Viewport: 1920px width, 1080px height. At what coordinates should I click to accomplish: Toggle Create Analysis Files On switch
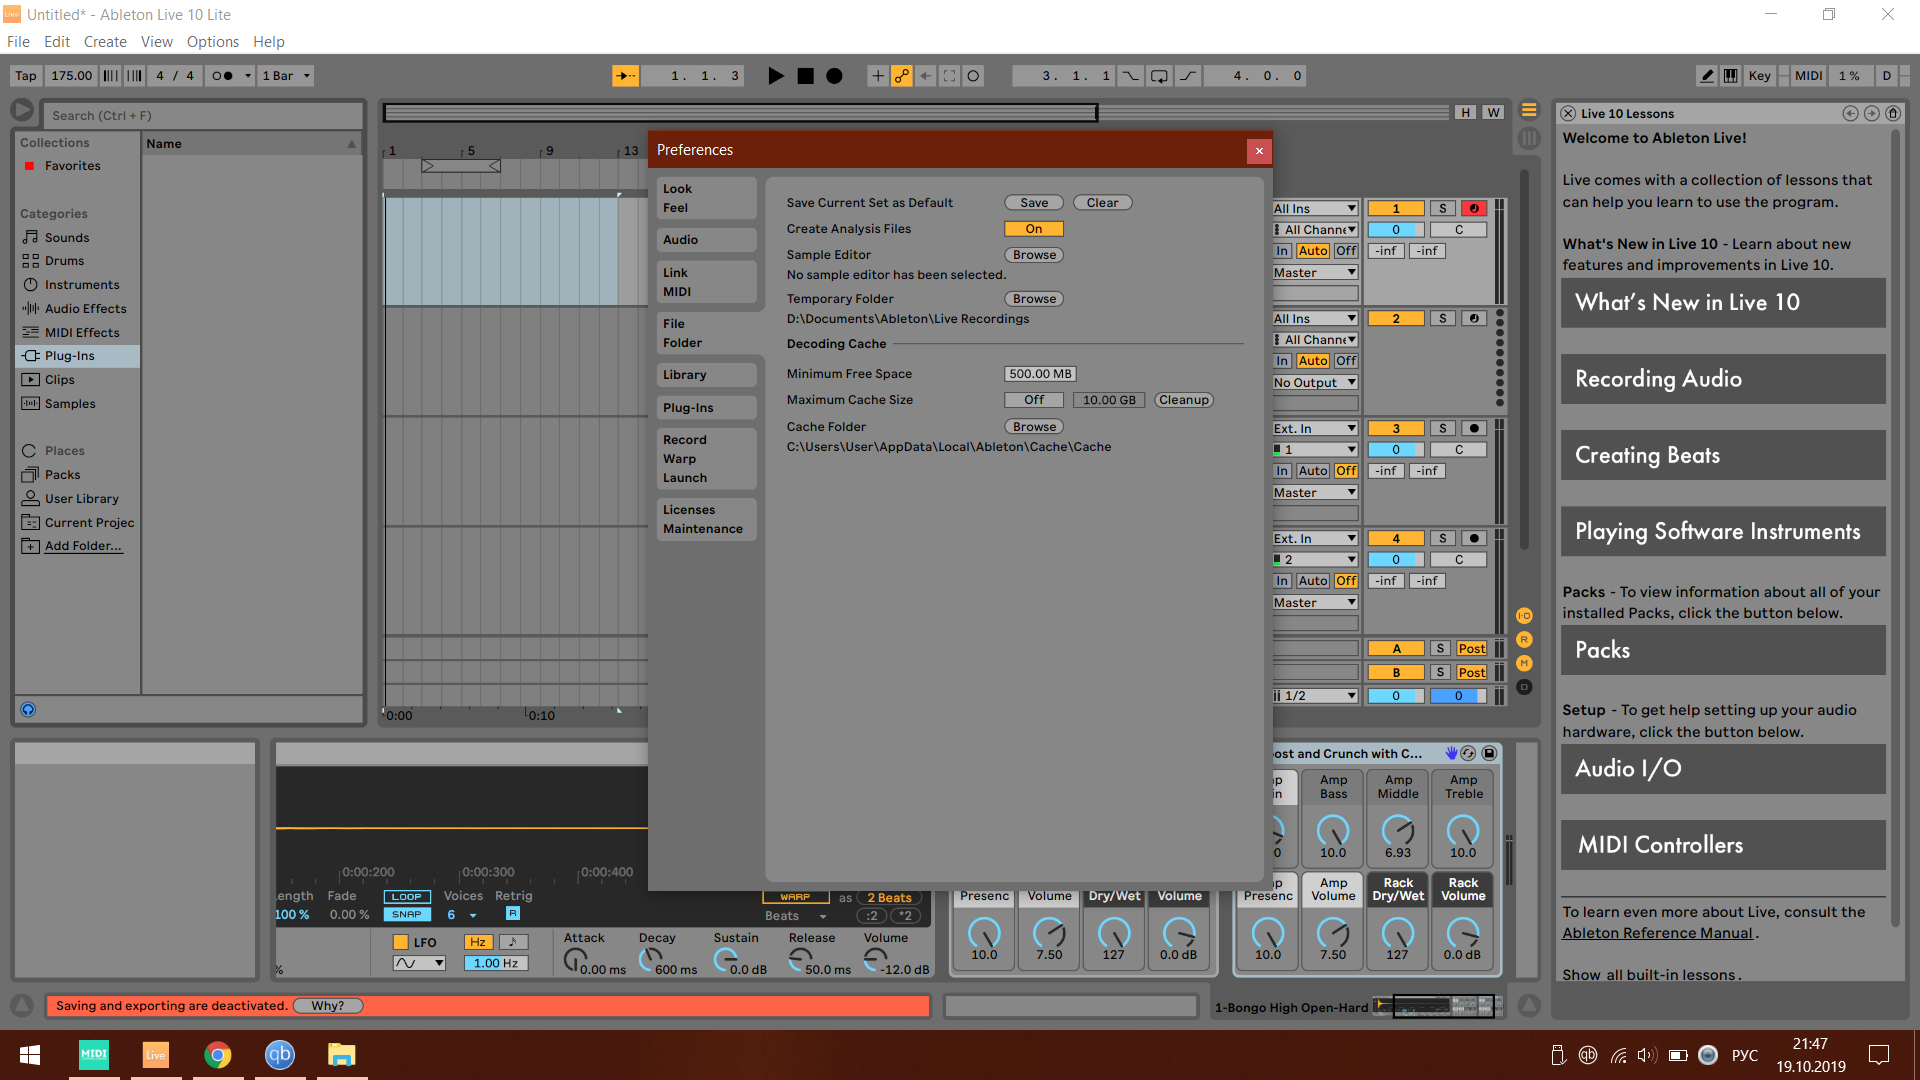[x=1033, y=229]
